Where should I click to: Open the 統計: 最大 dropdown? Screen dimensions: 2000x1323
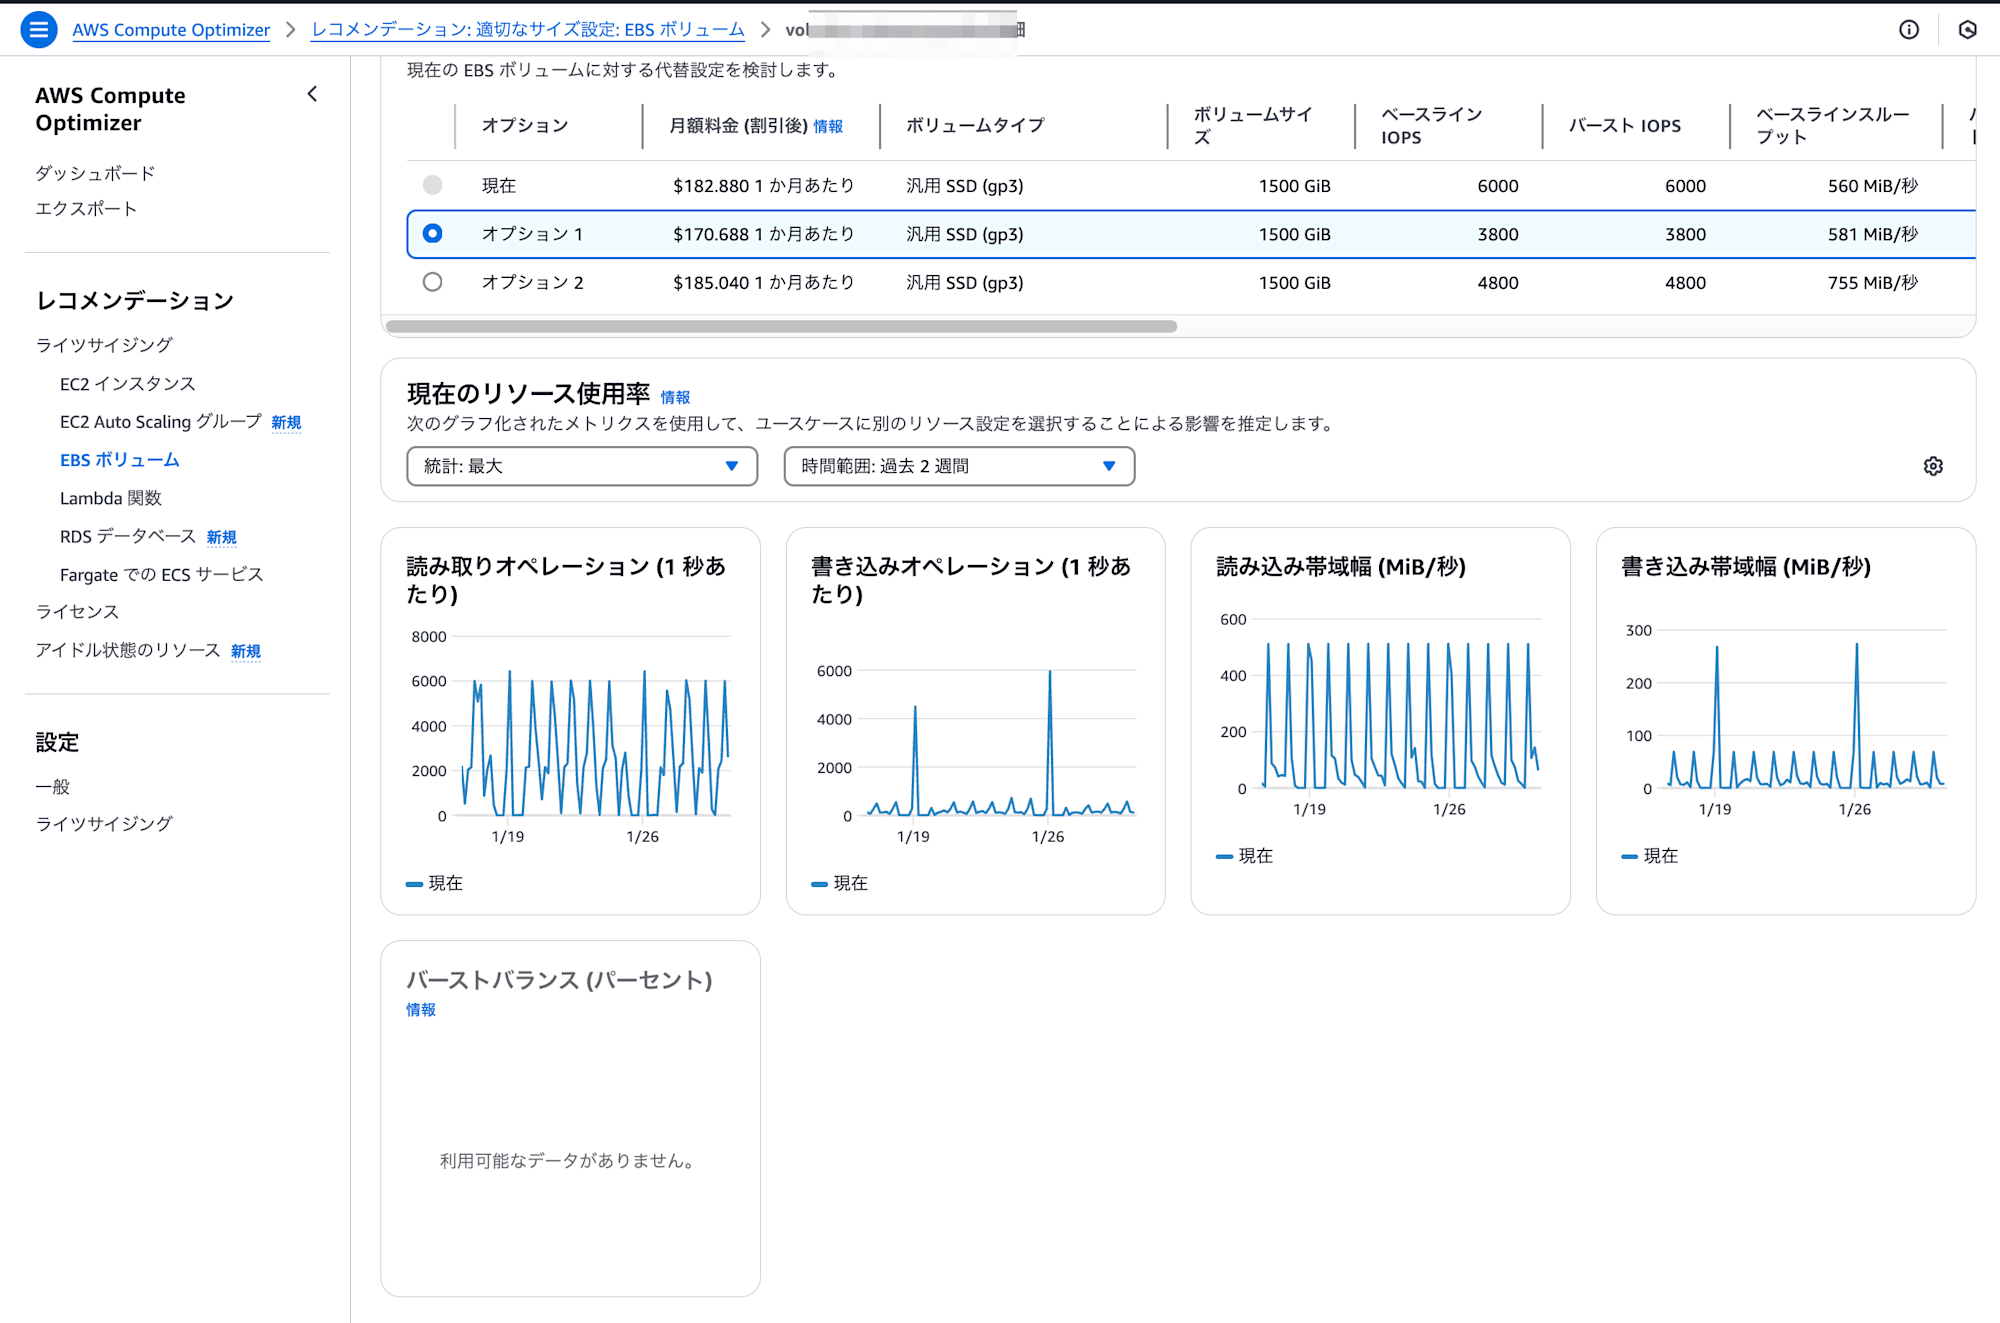point(582,466)
